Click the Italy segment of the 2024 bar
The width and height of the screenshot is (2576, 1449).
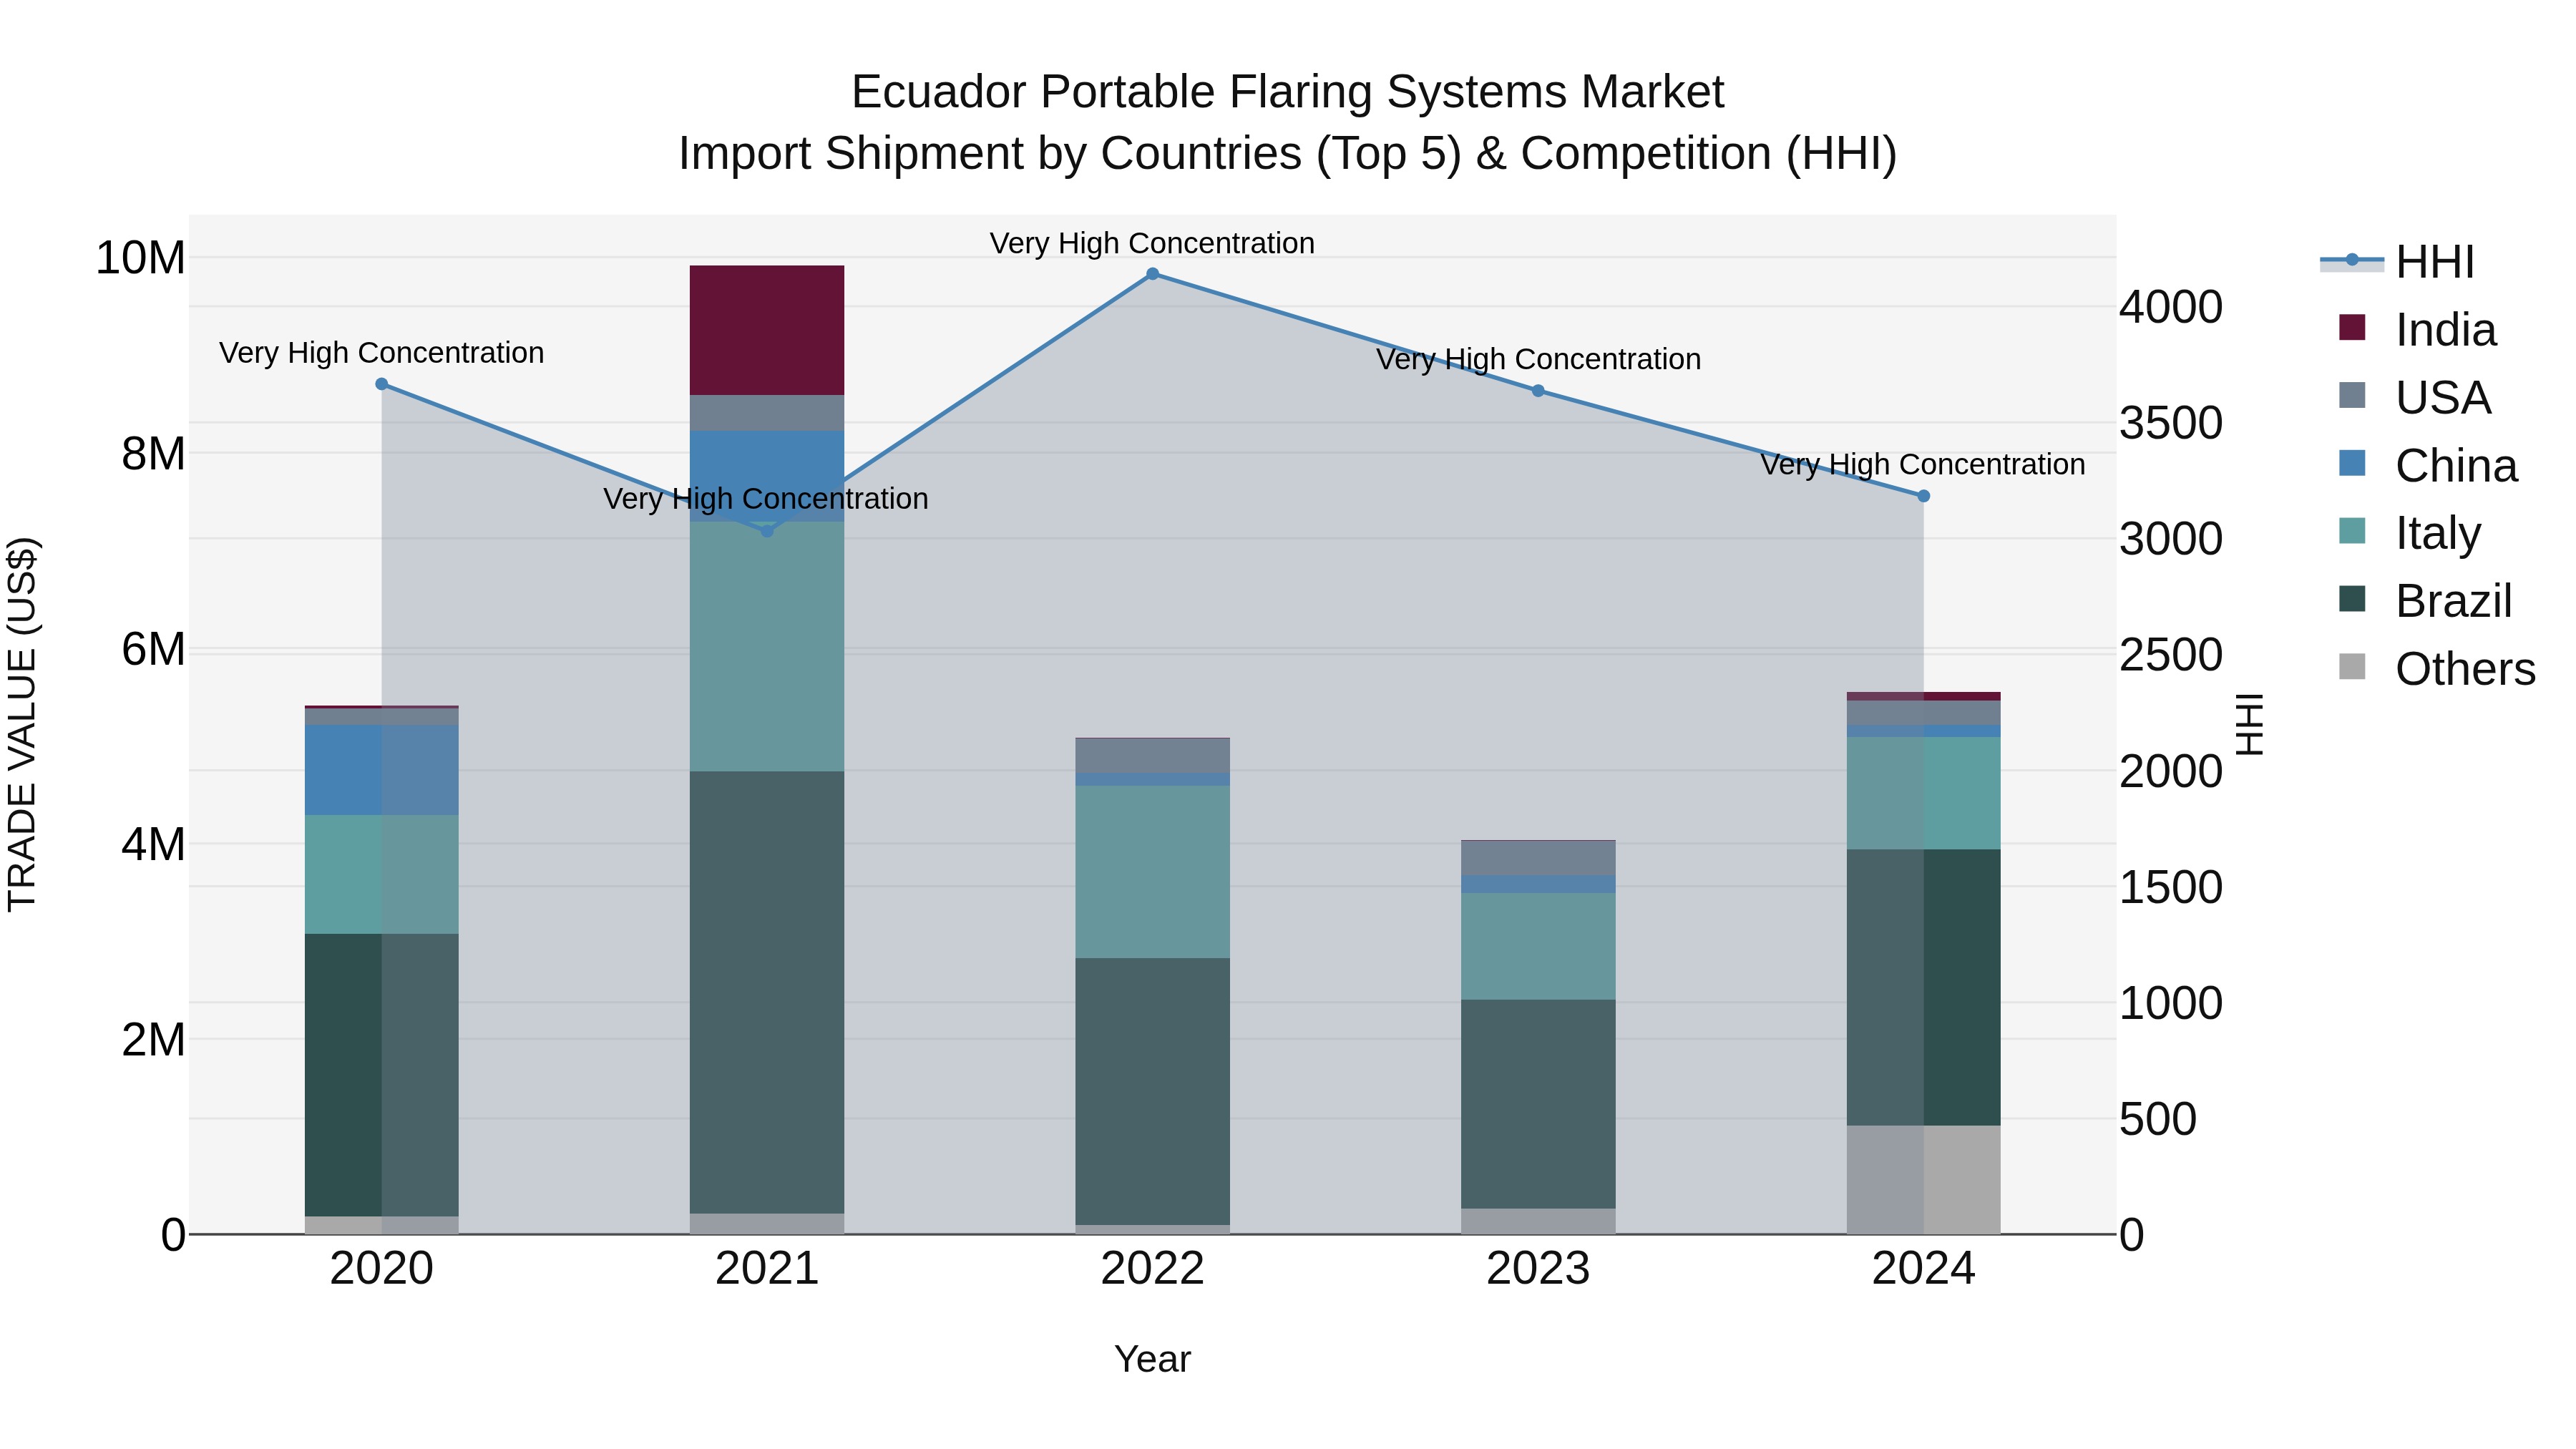[x=1923, y=794]
